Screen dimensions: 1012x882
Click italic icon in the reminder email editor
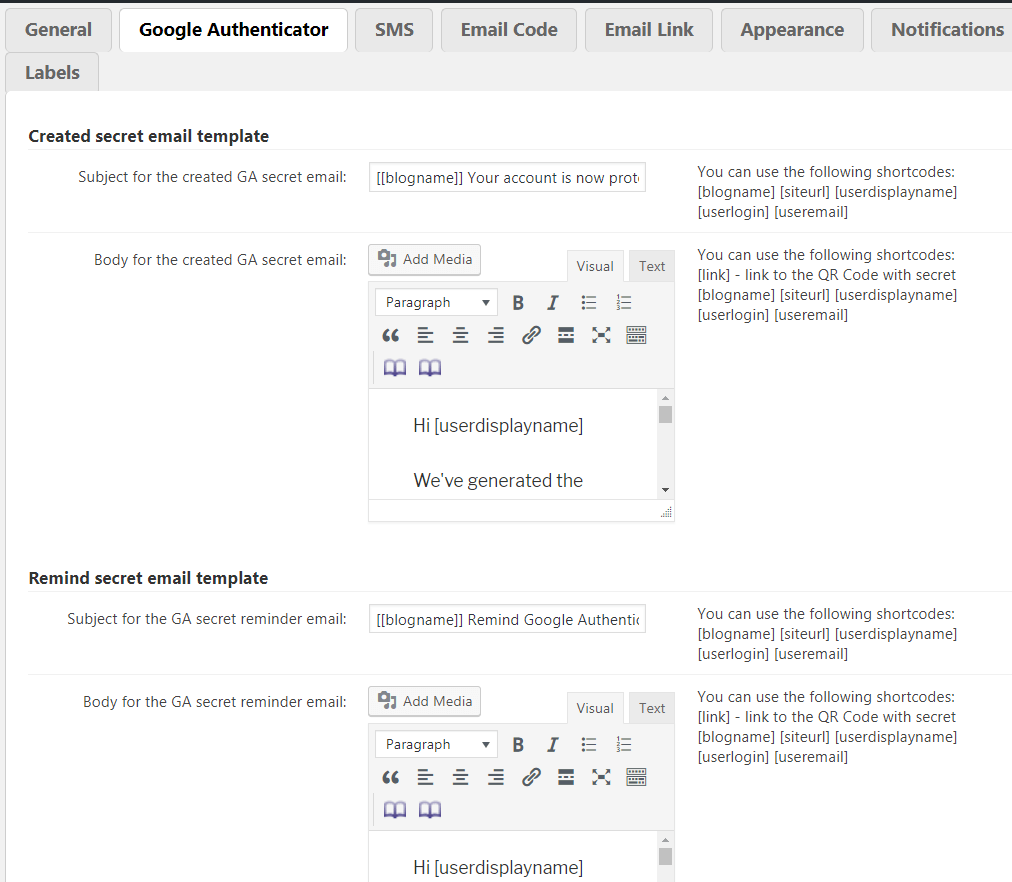click(552, 744)
